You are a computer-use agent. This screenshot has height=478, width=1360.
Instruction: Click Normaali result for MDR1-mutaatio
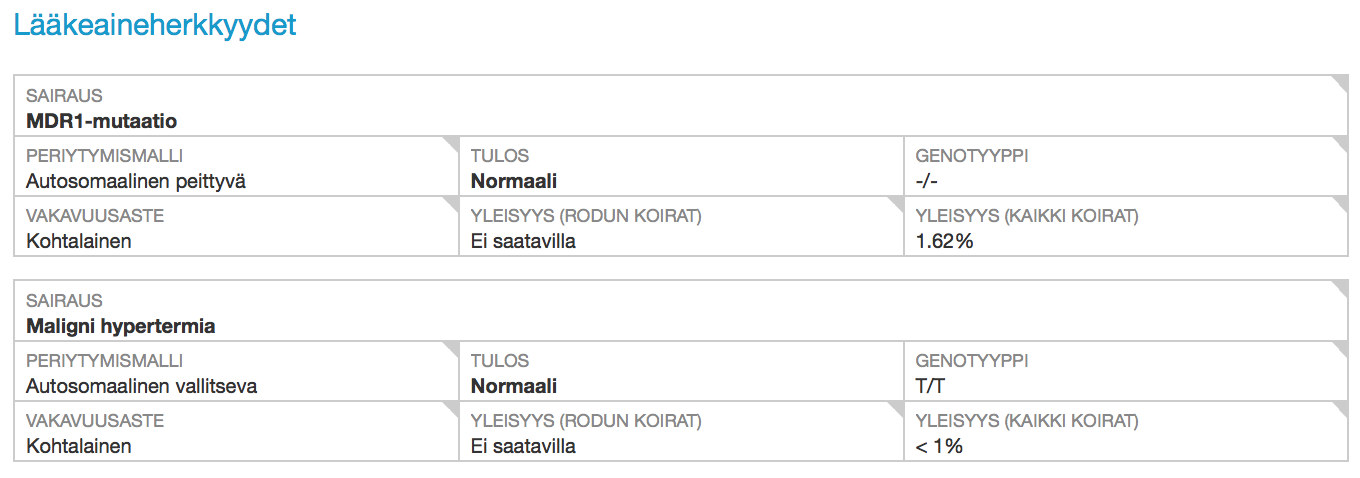[x=514, y=181]
